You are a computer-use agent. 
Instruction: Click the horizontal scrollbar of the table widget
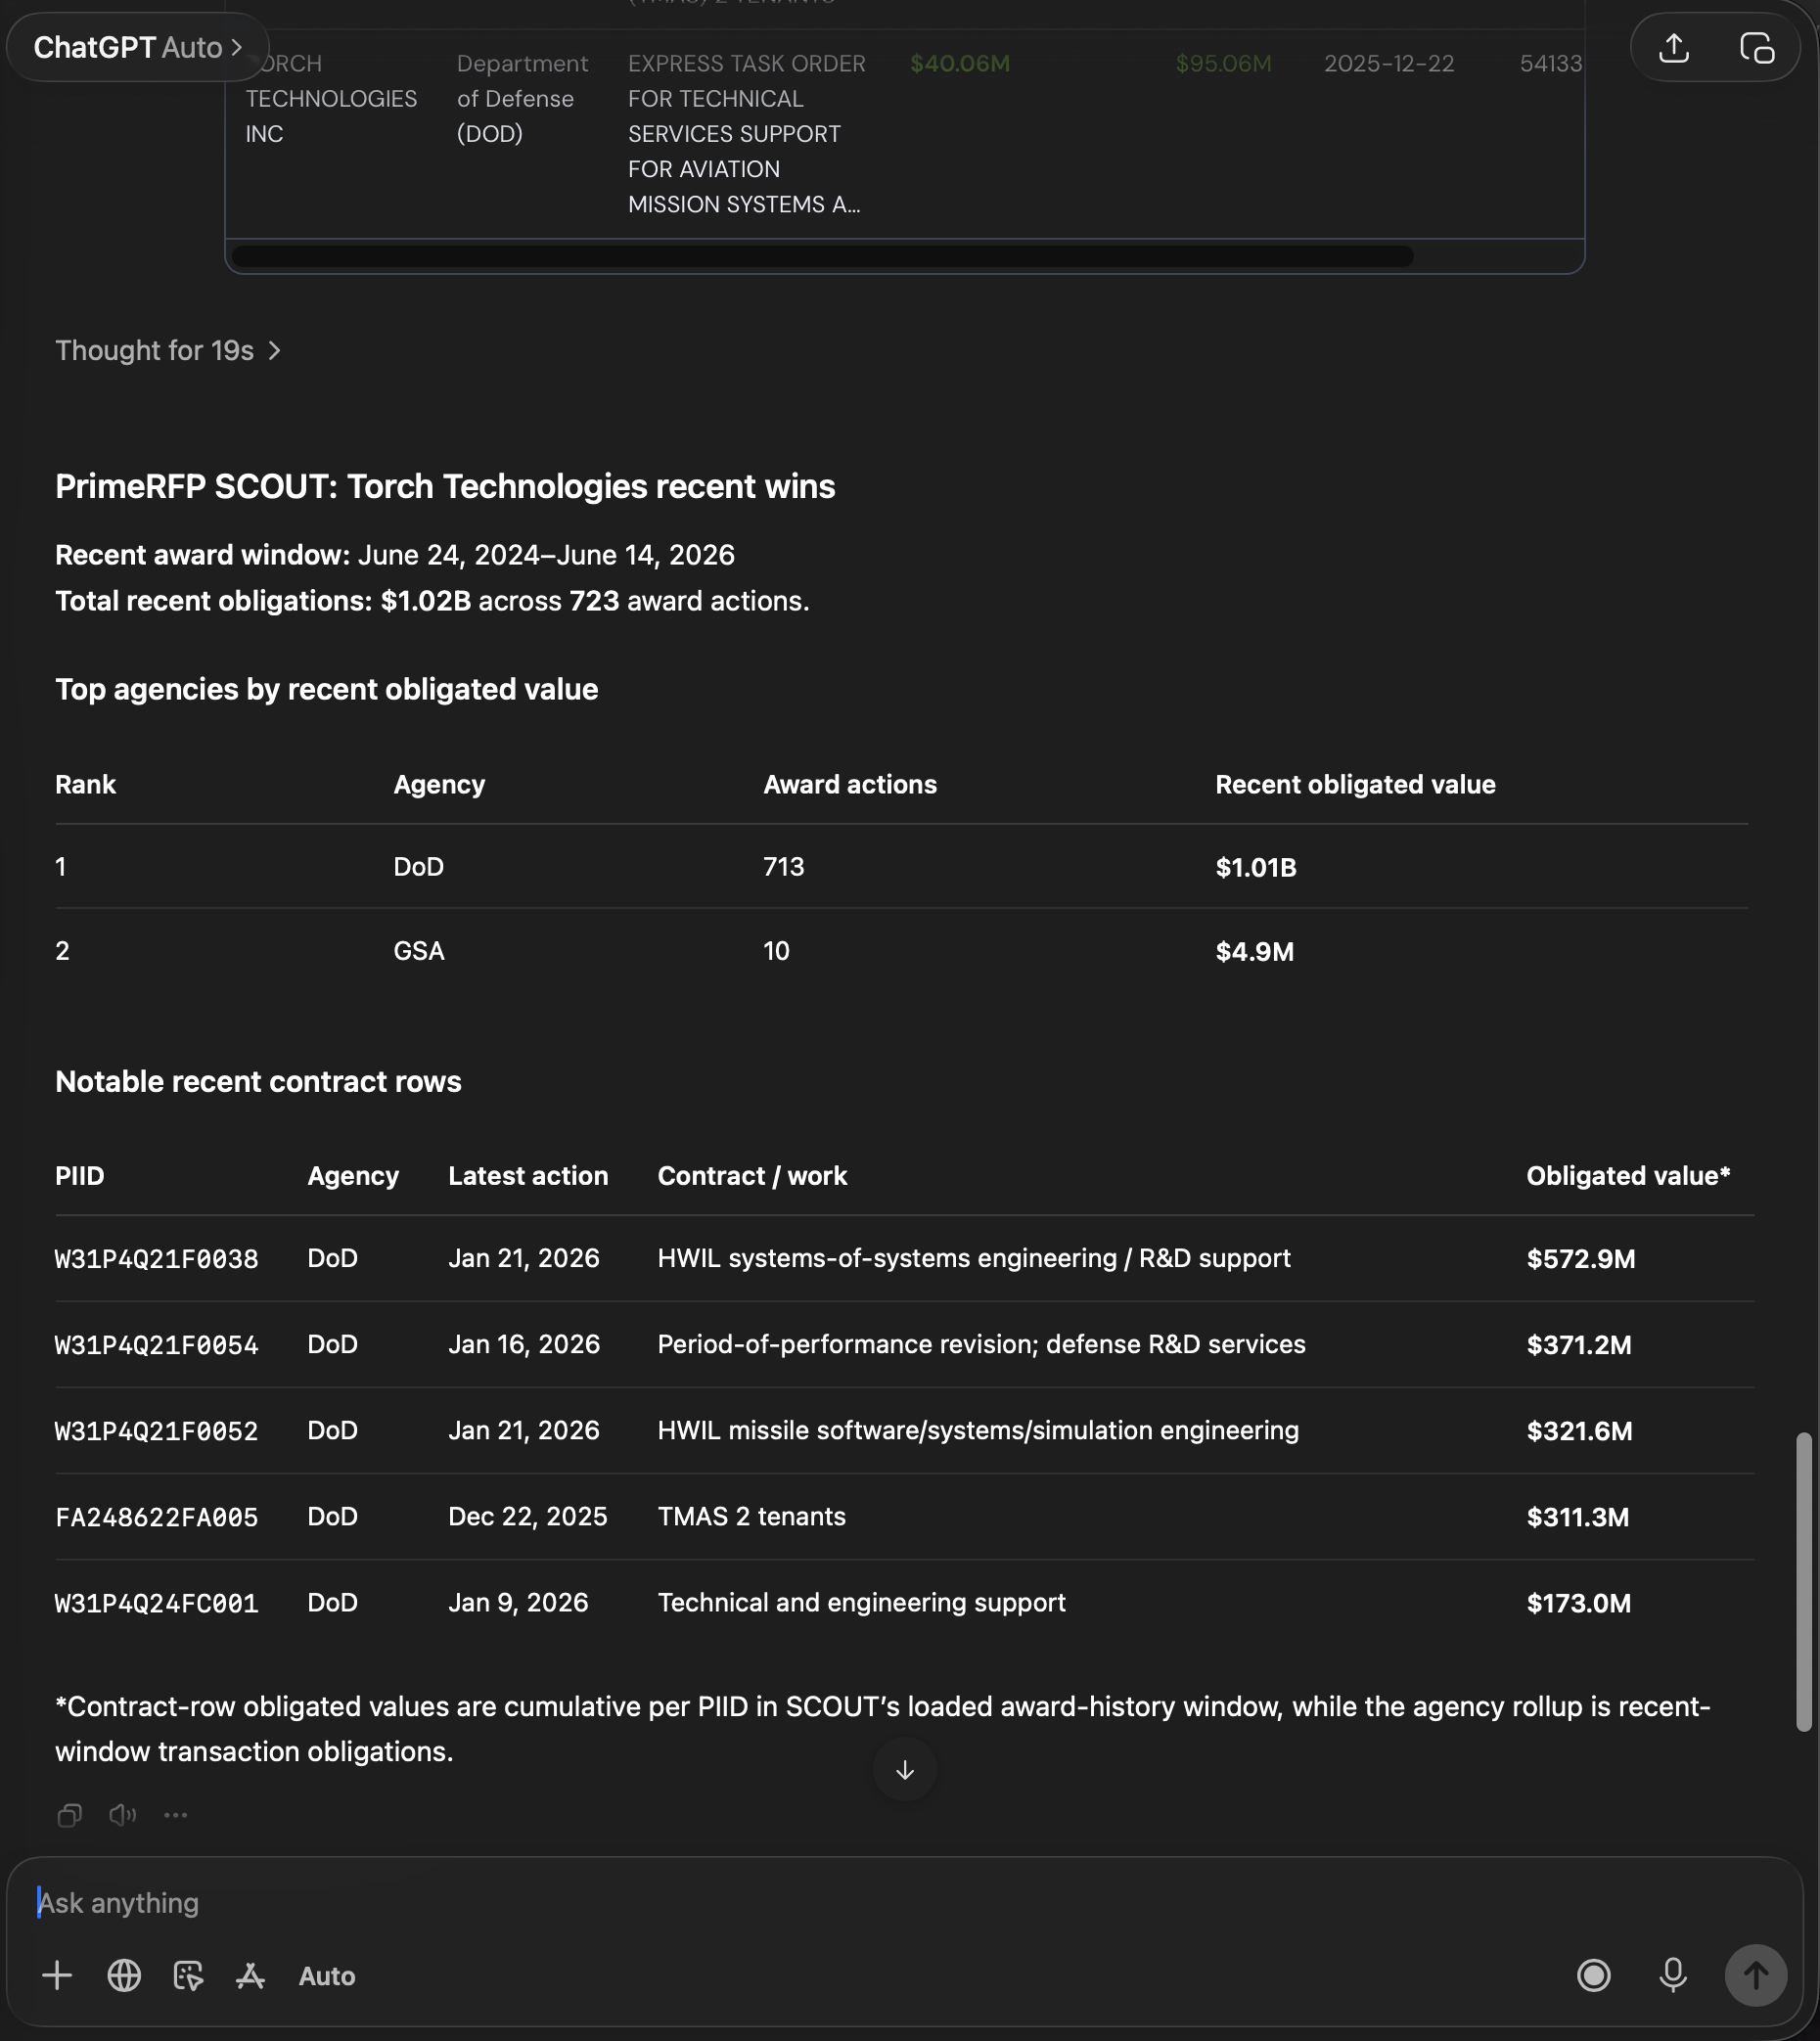pyautogui.click(x=822, y=256)
